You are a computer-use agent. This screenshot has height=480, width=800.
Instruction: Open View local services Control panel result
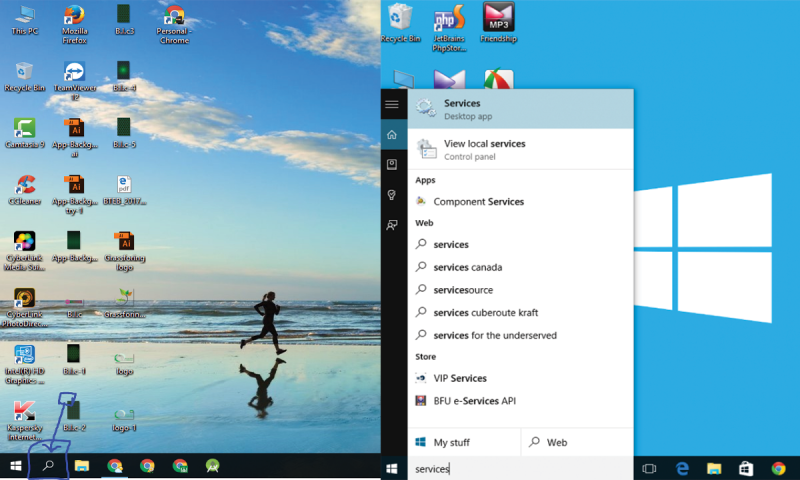pos(520,149)
